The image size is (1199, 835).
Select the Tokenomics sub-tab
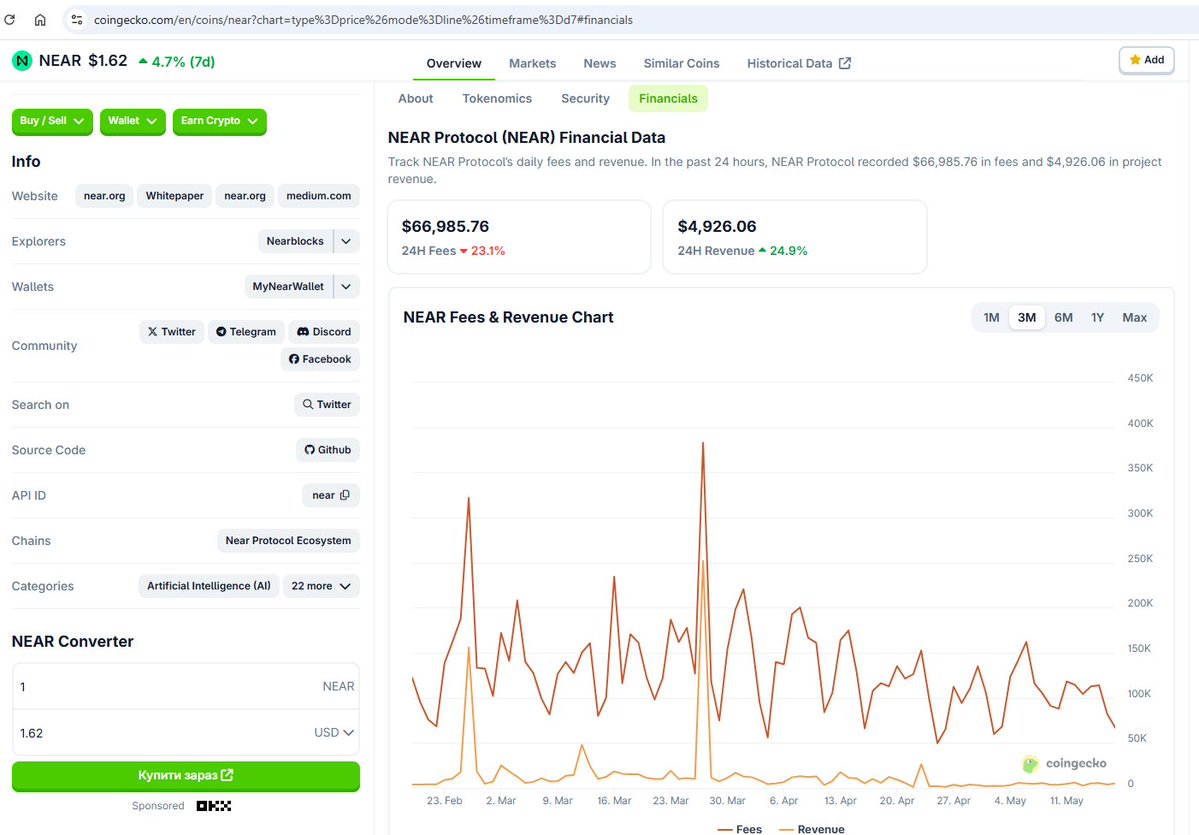coord(497,99)
